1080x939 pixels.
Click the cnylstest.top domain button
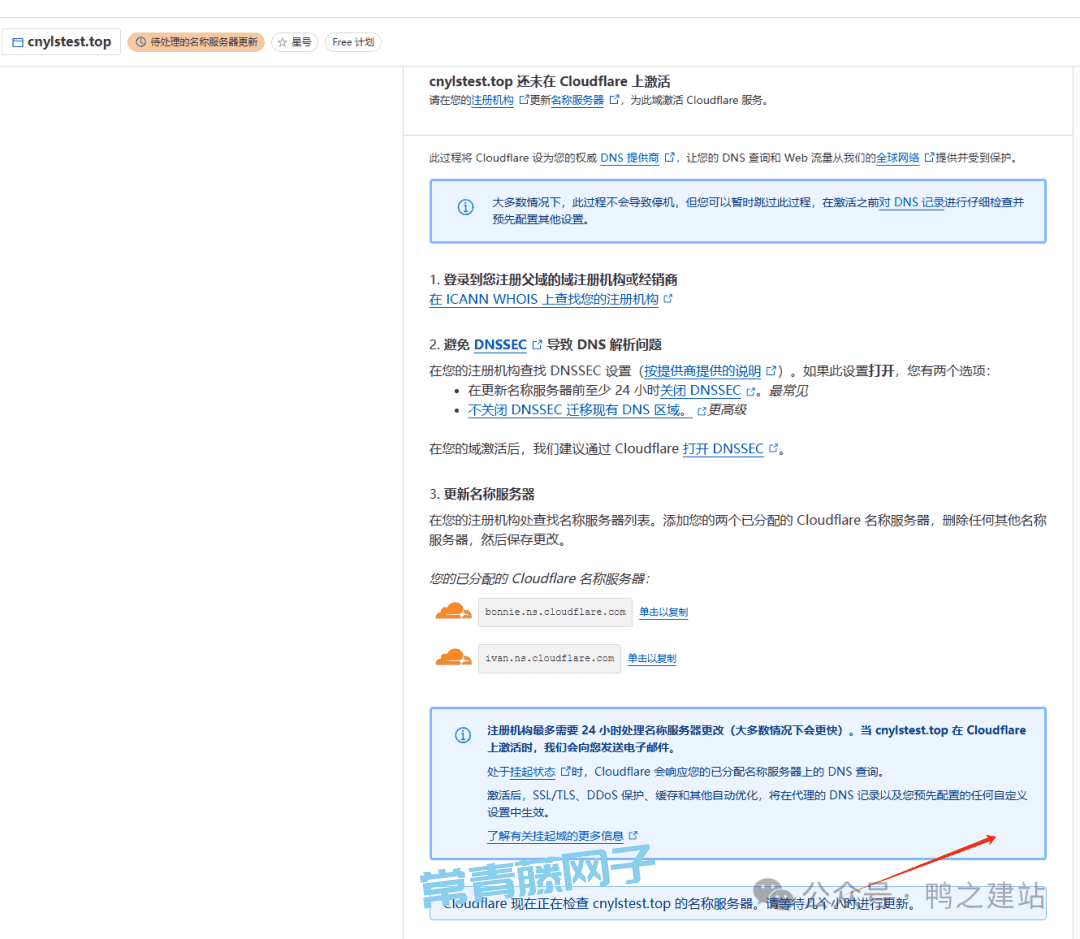pos(61,42)
